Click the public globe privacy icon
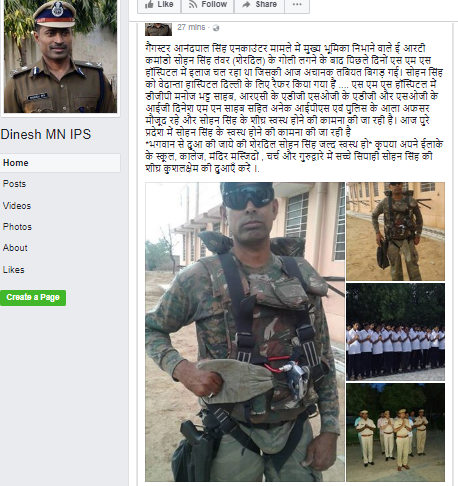 216,28
